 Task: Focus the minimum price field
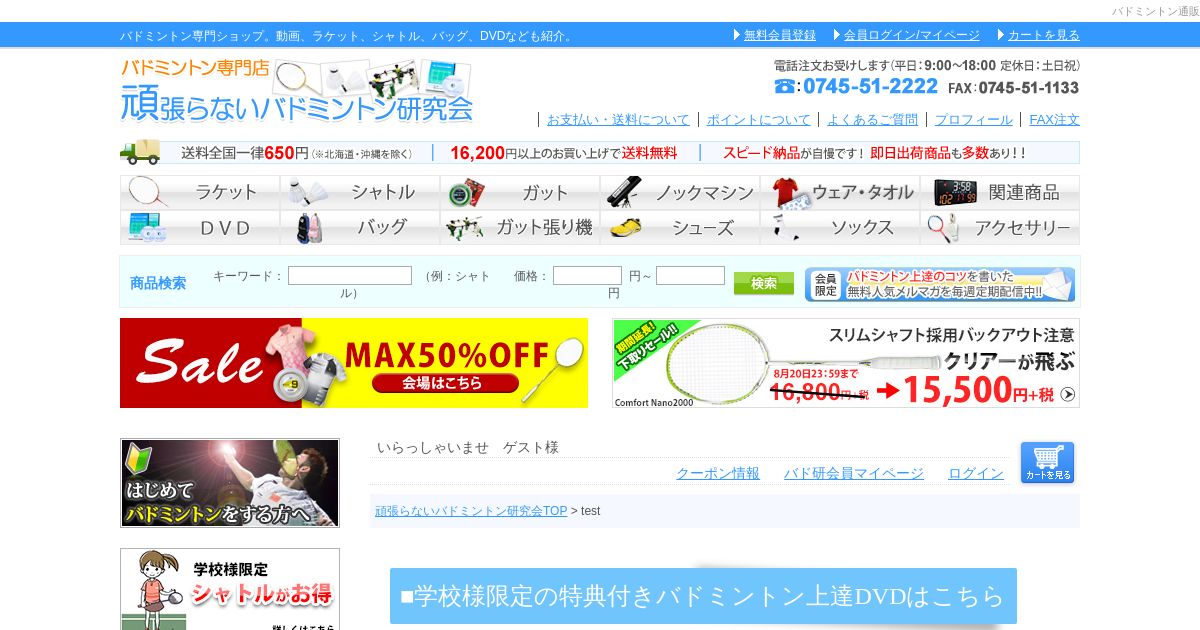(587, 276)
